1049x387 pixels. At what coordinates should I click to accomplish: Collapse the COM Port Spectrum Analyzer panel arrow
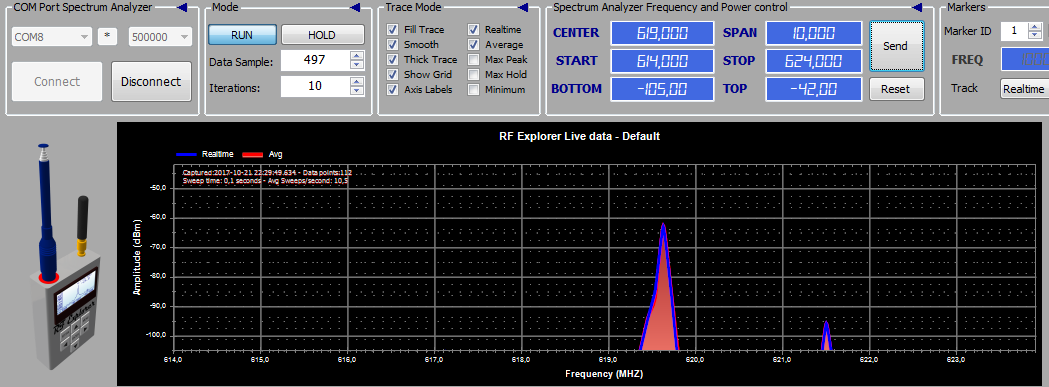182,7
